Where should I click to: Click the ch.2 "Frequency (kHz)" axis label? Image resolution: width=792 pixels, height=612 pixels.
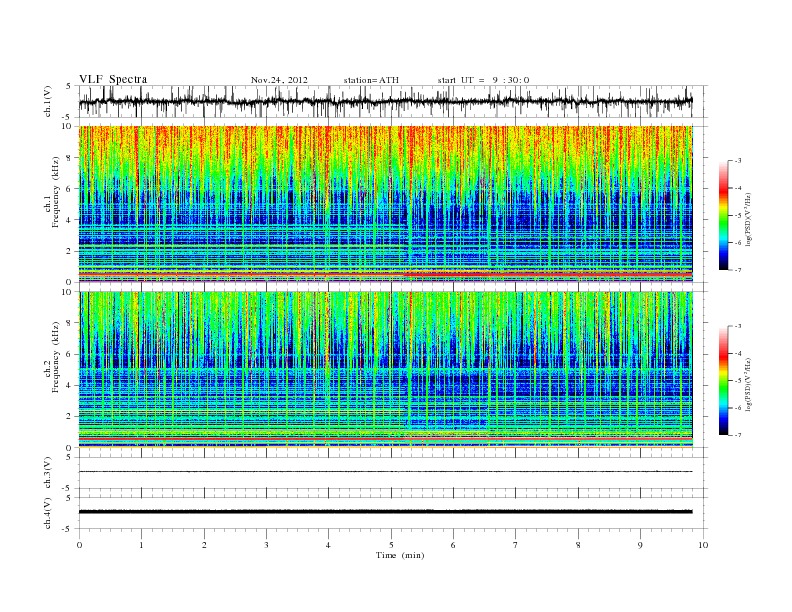[56, 356]
